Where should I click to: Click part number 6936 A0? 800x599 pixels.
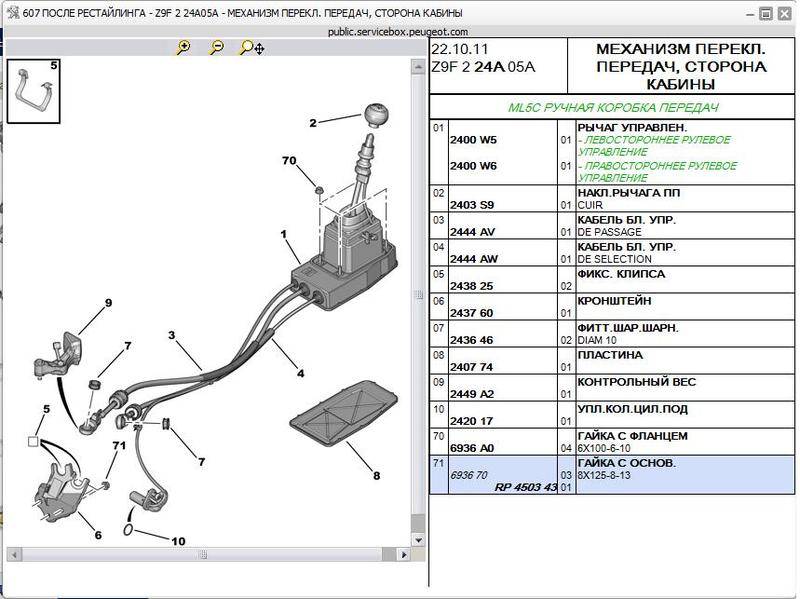[472, 448]
